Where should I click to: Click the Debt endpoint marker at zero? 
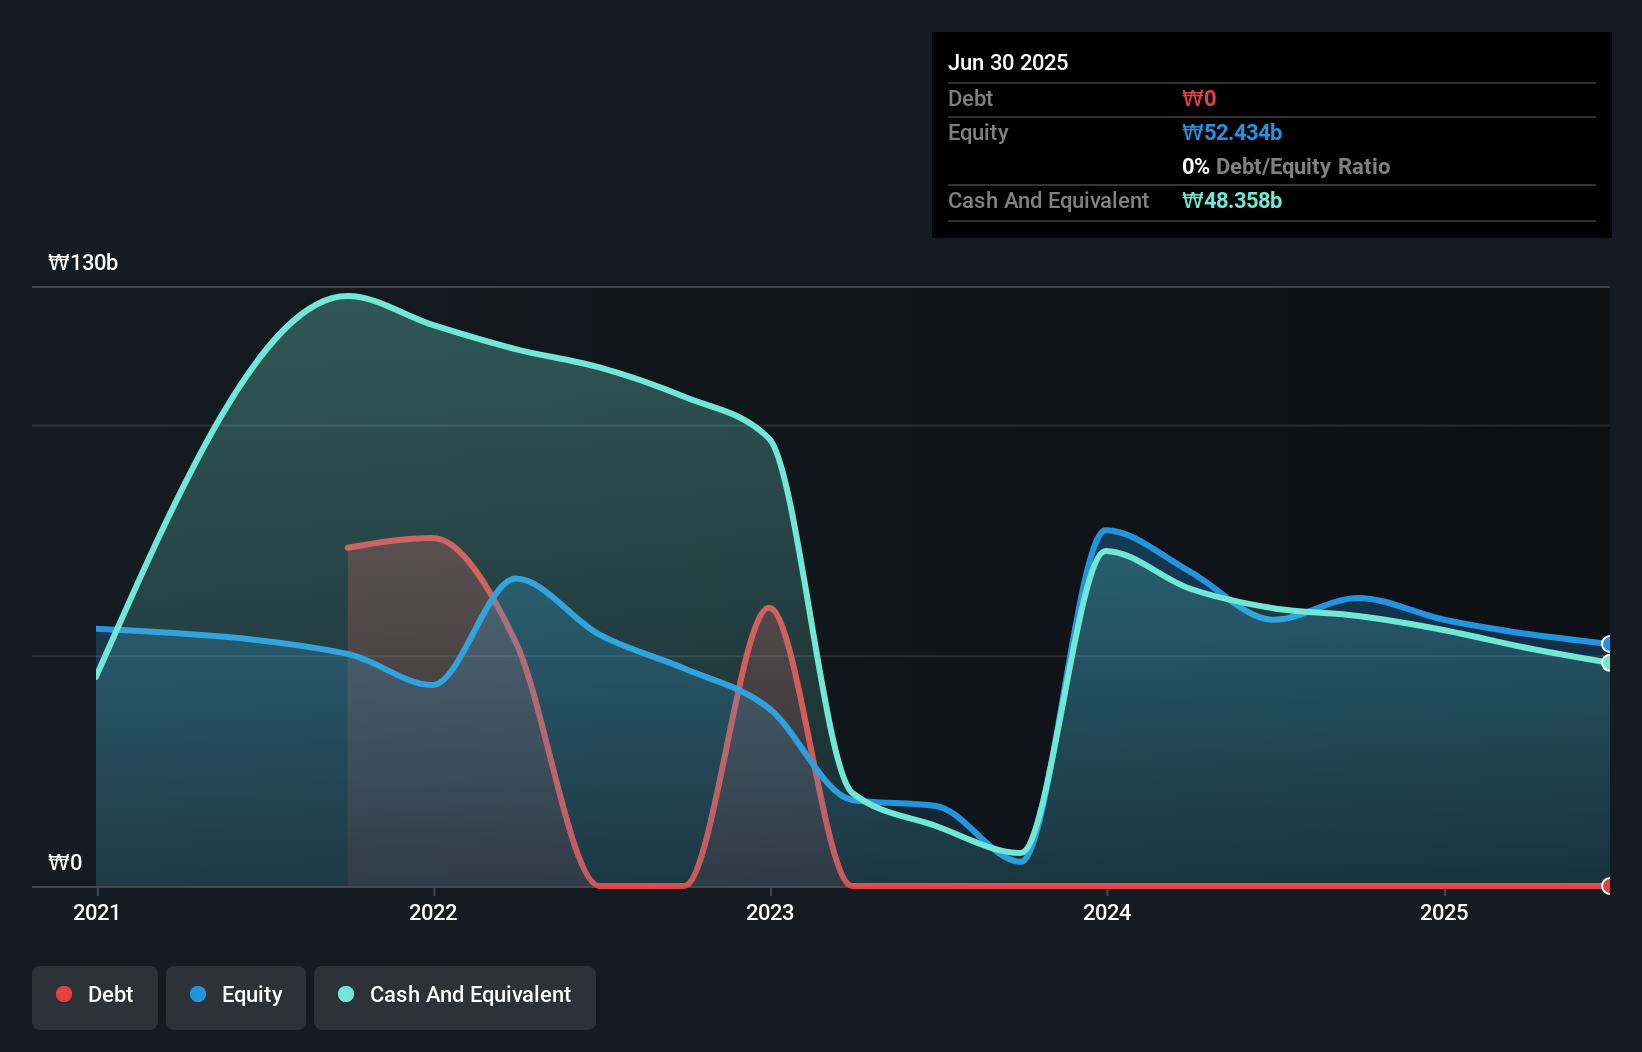(x=1608, y=886)
